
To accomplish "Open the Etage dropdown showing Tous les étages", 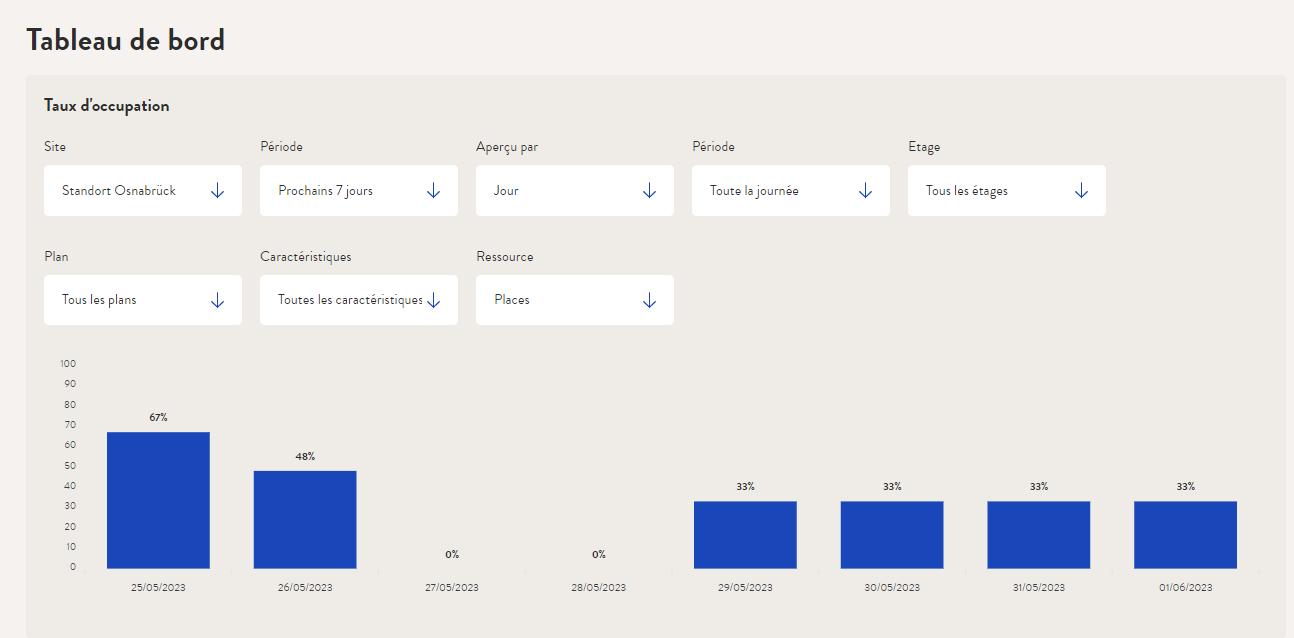I will point(1007,190).
